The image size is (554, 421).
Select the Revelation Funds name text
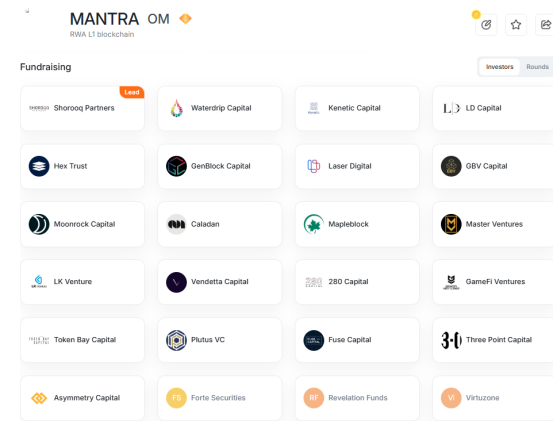pos(358,398)
